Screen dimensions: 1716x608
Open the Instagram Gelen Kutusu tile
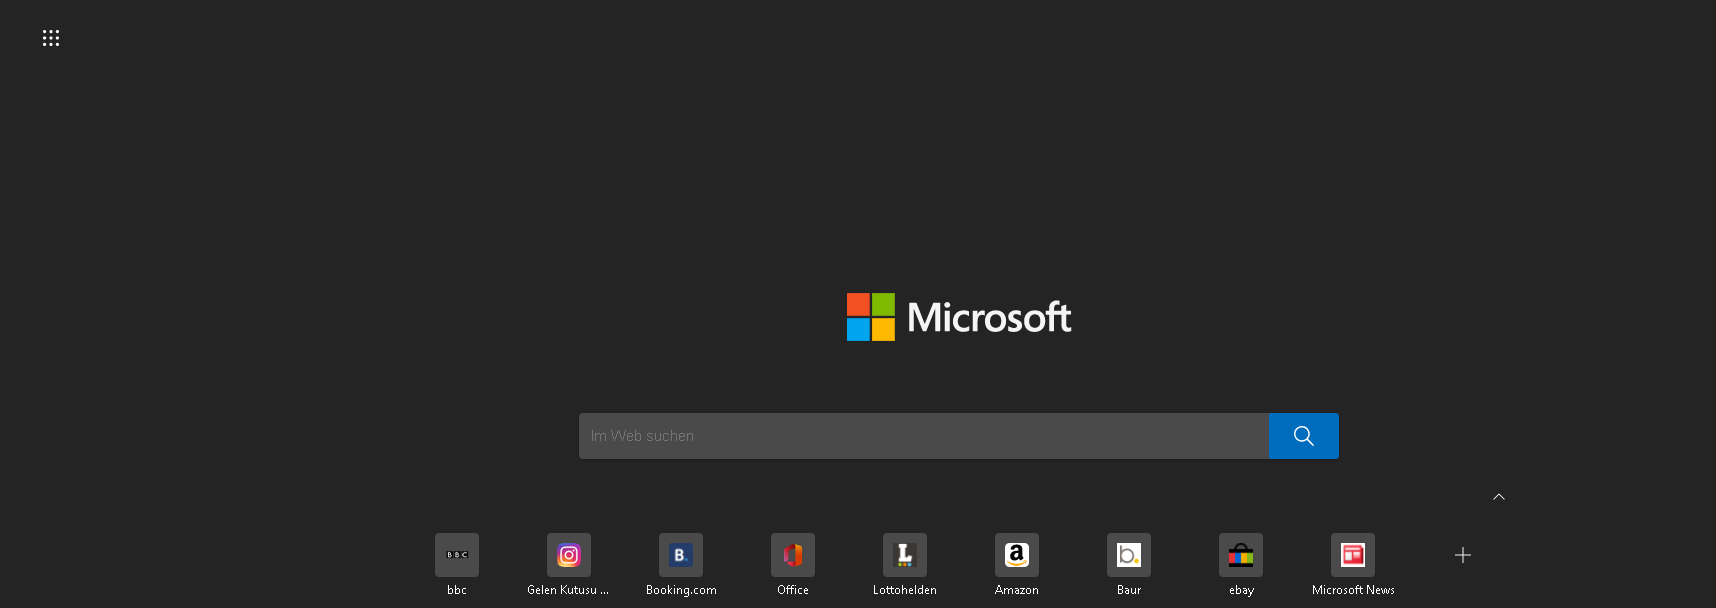[x=569, y=555]
